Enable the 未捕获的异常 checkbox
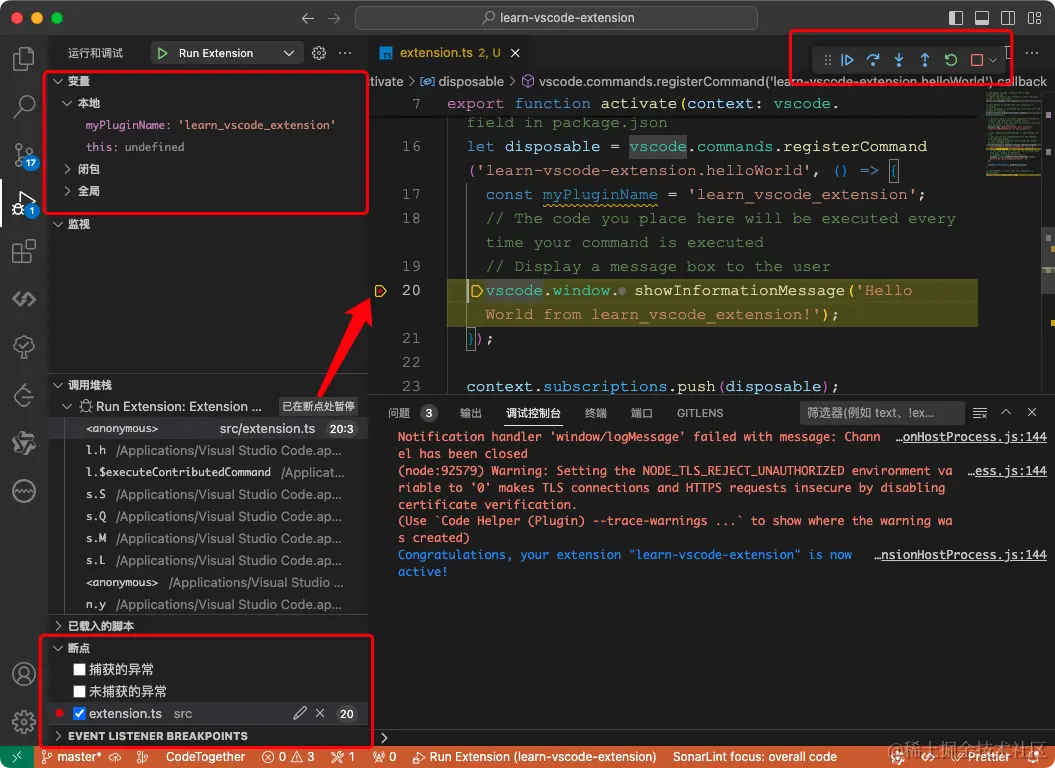The image size is (1055, 768). point(80,692)
